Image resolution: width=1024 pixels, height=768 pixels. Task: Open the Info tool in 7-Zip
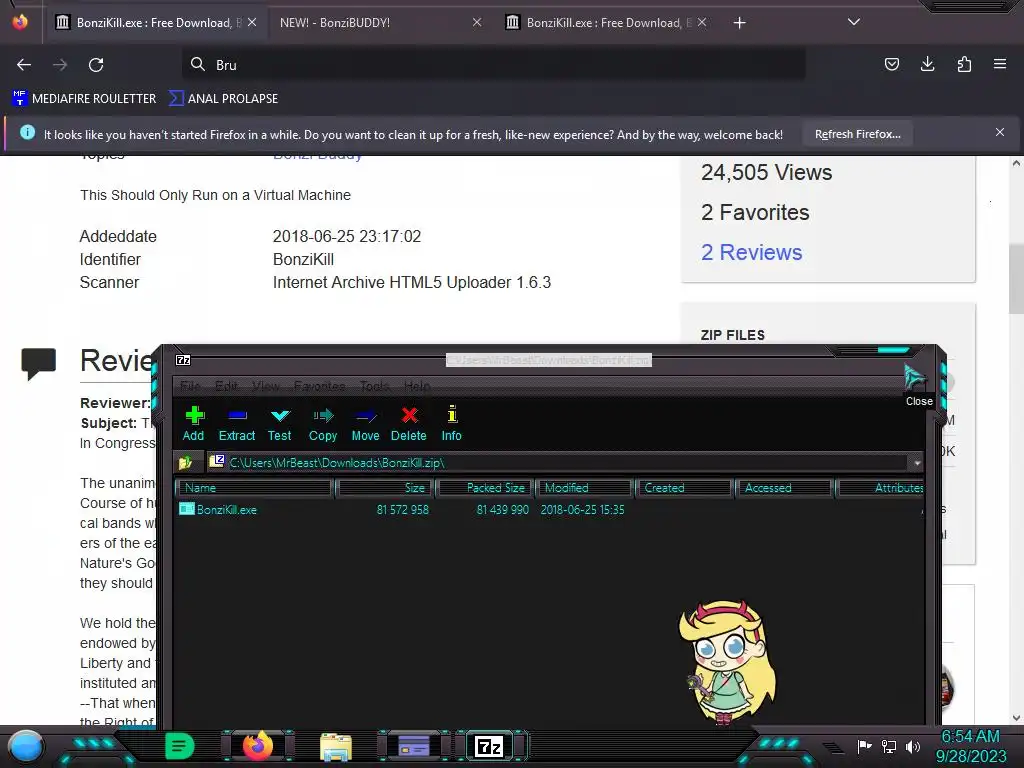[x=451, y=424]
